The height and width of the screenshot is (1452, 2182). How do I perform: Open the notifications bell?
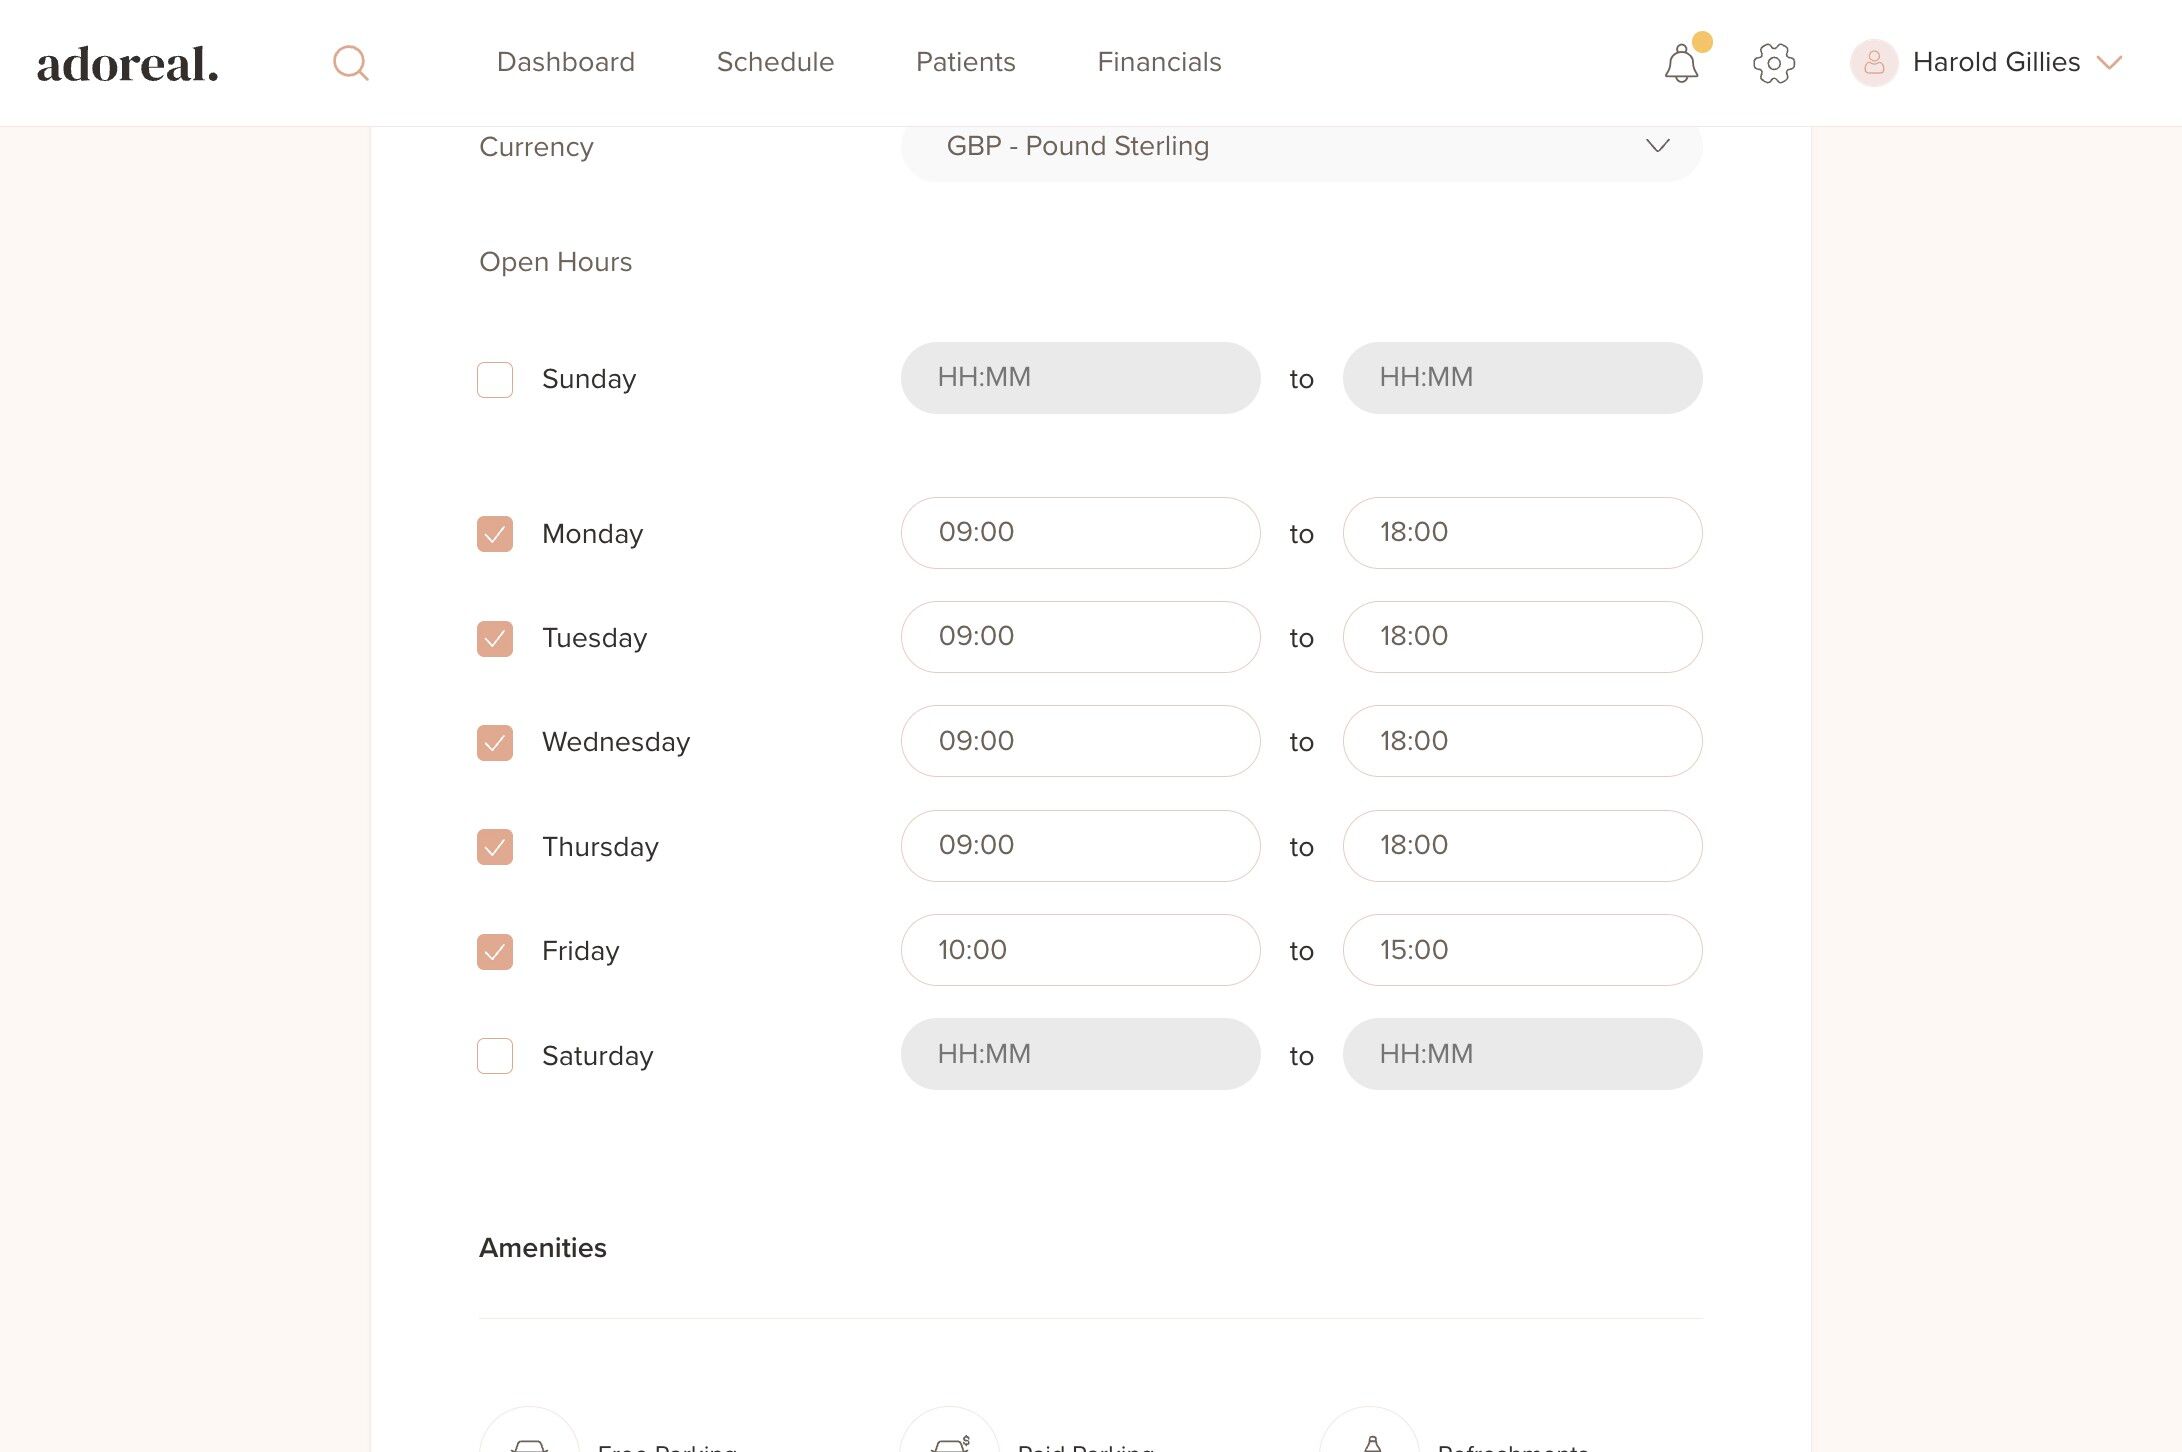click(x=1681, y=64)
